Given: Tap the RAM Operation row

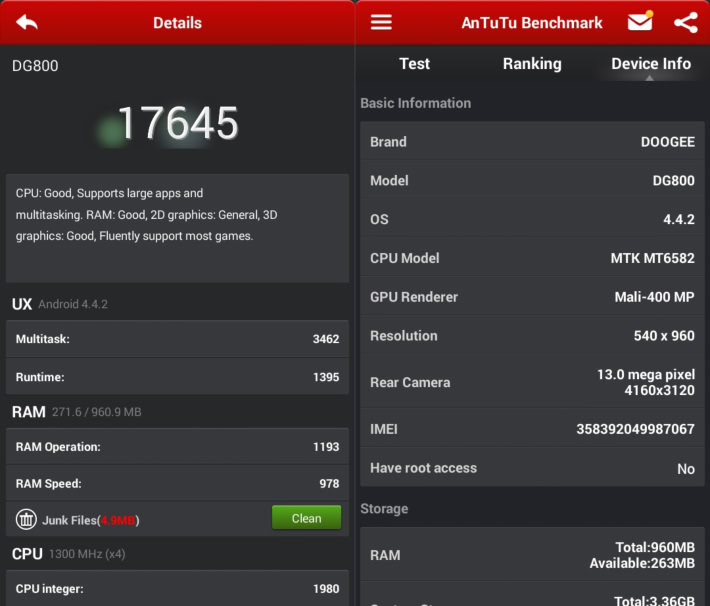Looking at the screenshot, I should (177, 447).
